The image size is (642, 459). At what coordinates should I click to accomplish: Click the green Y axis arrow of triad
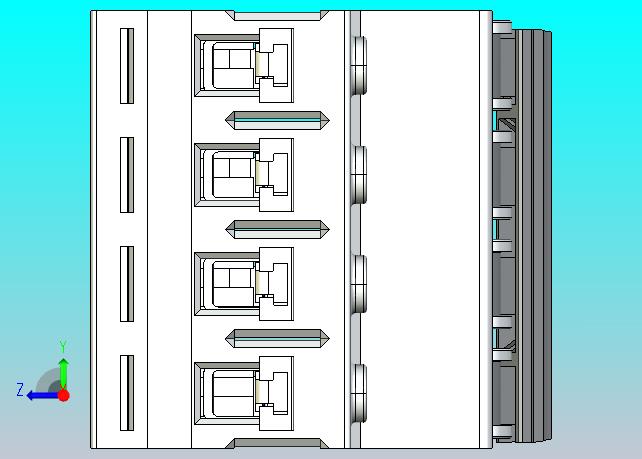tap(63, 372)
